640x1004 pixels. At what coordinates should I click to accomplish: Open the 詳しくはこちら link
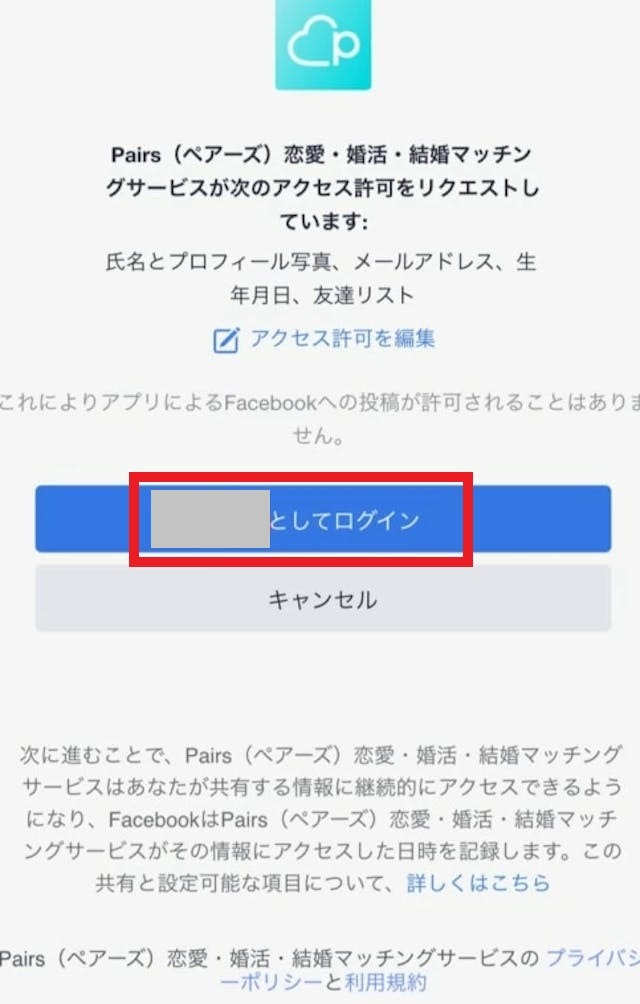[x=479, y=883]
